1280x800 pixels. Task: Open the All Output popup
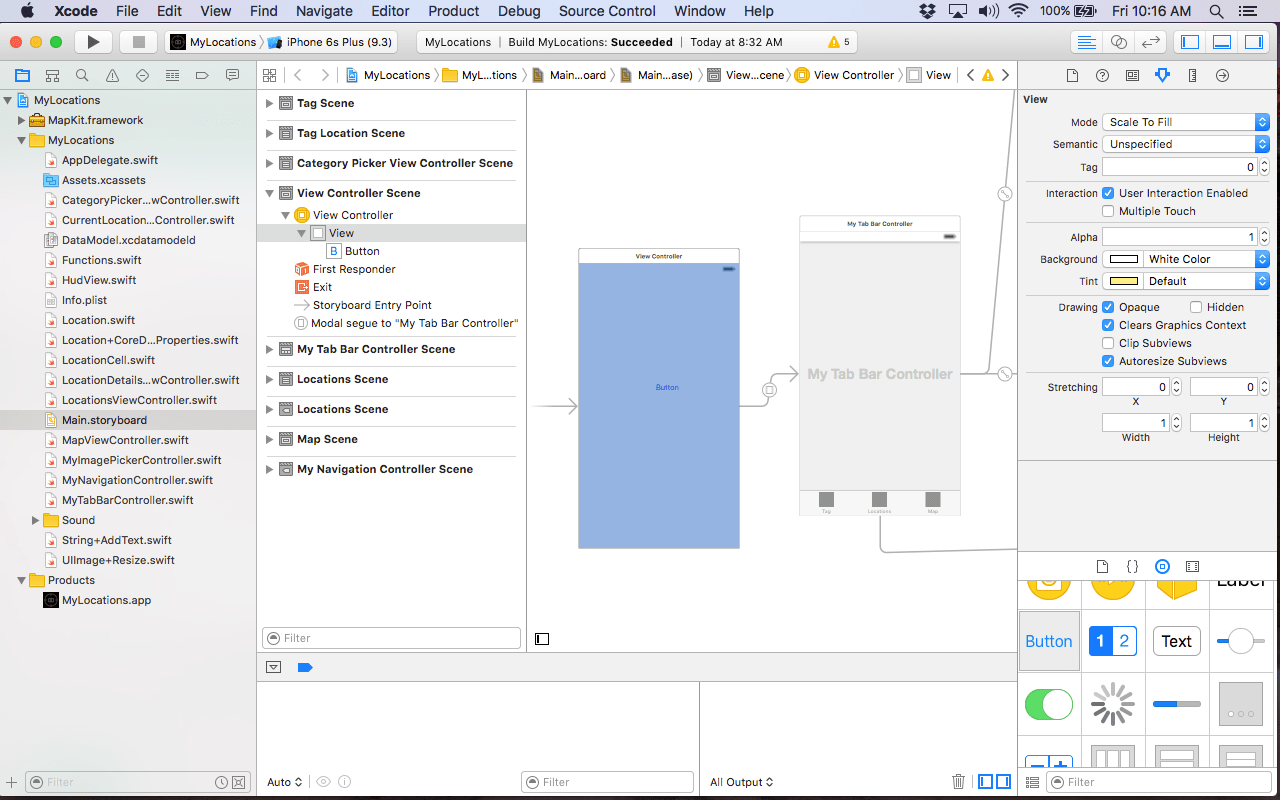pos(742,782)
